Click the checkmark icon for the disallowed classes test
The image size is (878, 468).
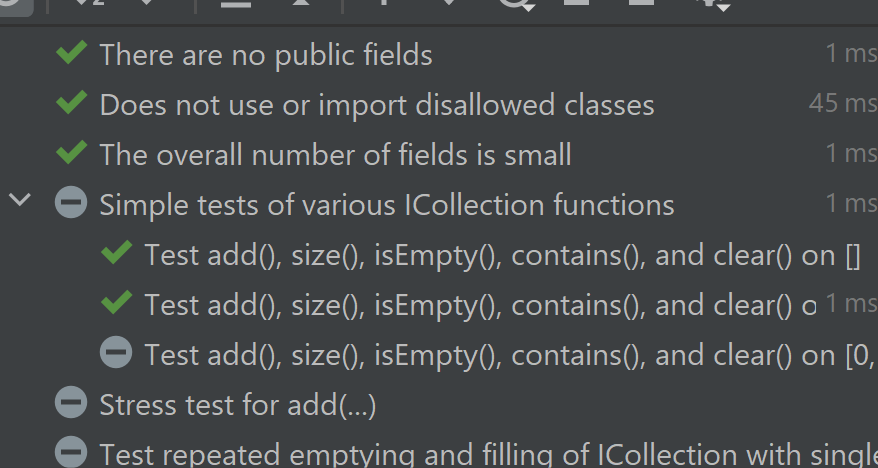pyautogui.click(x=71, y=104)
